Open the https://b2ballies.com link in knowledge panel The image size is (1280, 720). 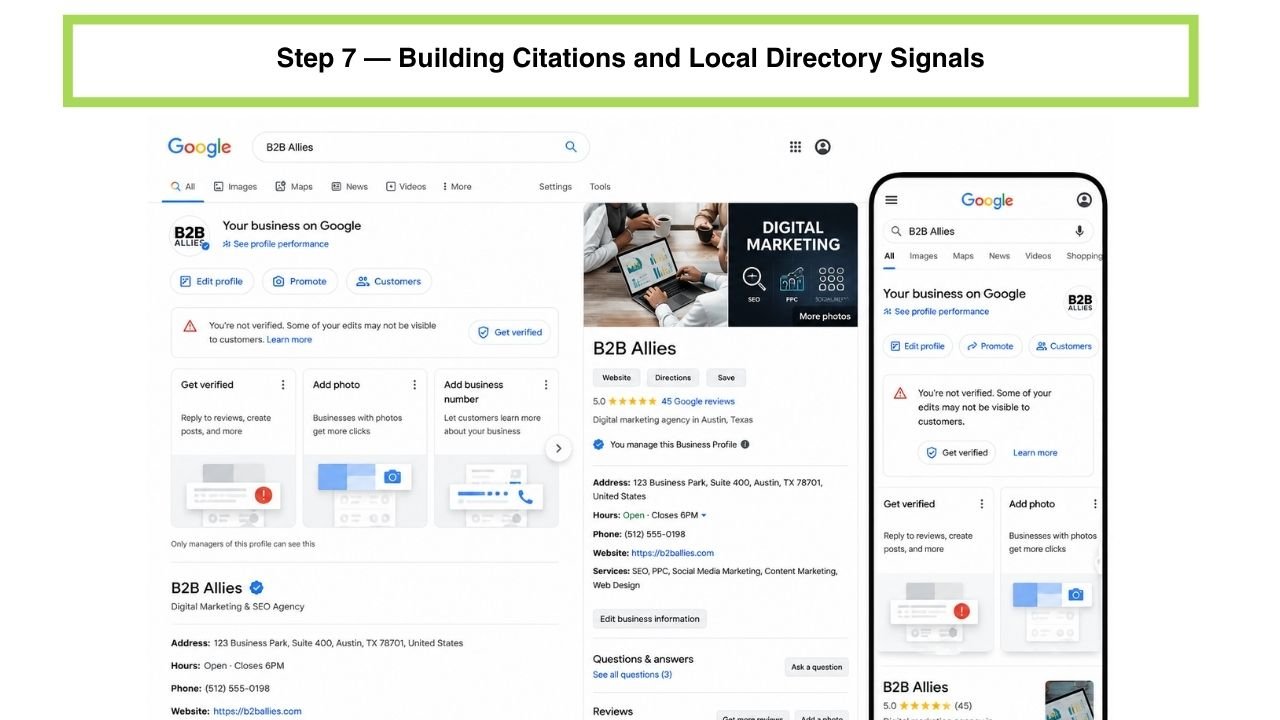coord(673,553)
